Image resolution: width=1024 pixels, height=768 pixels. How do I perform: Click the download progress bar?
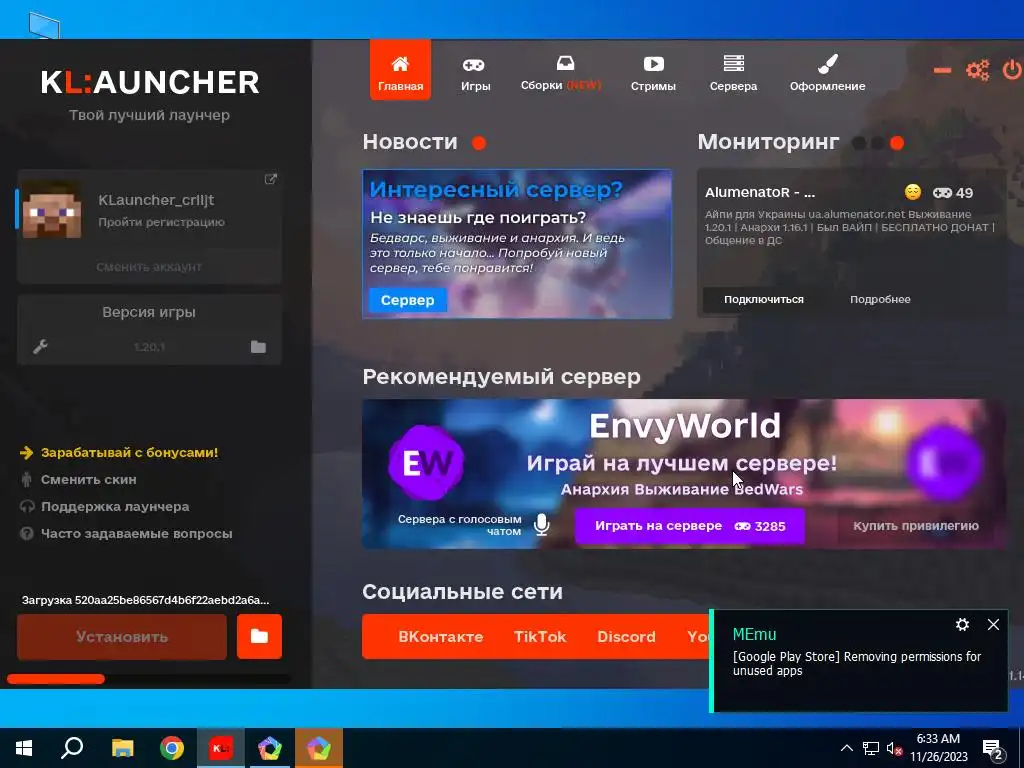click(148, 679)
